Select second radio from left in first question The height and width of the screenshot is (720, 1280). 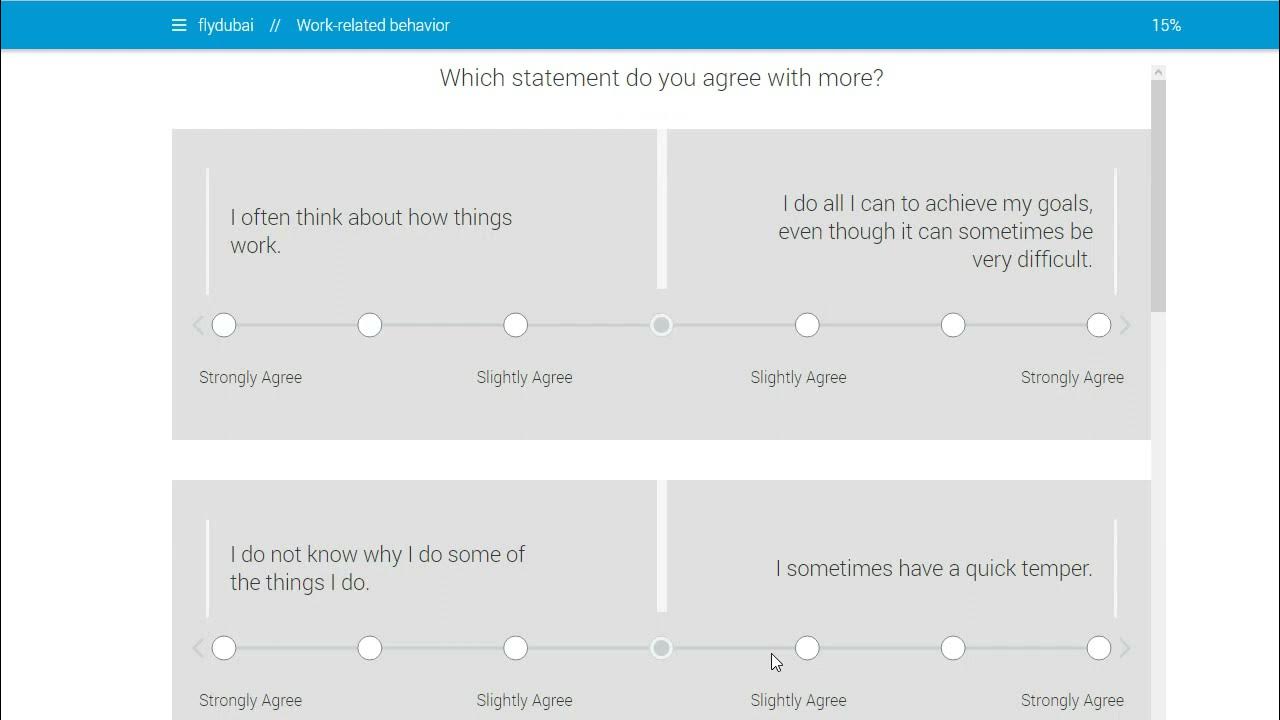pyautogui.click(x=370, y=325)
